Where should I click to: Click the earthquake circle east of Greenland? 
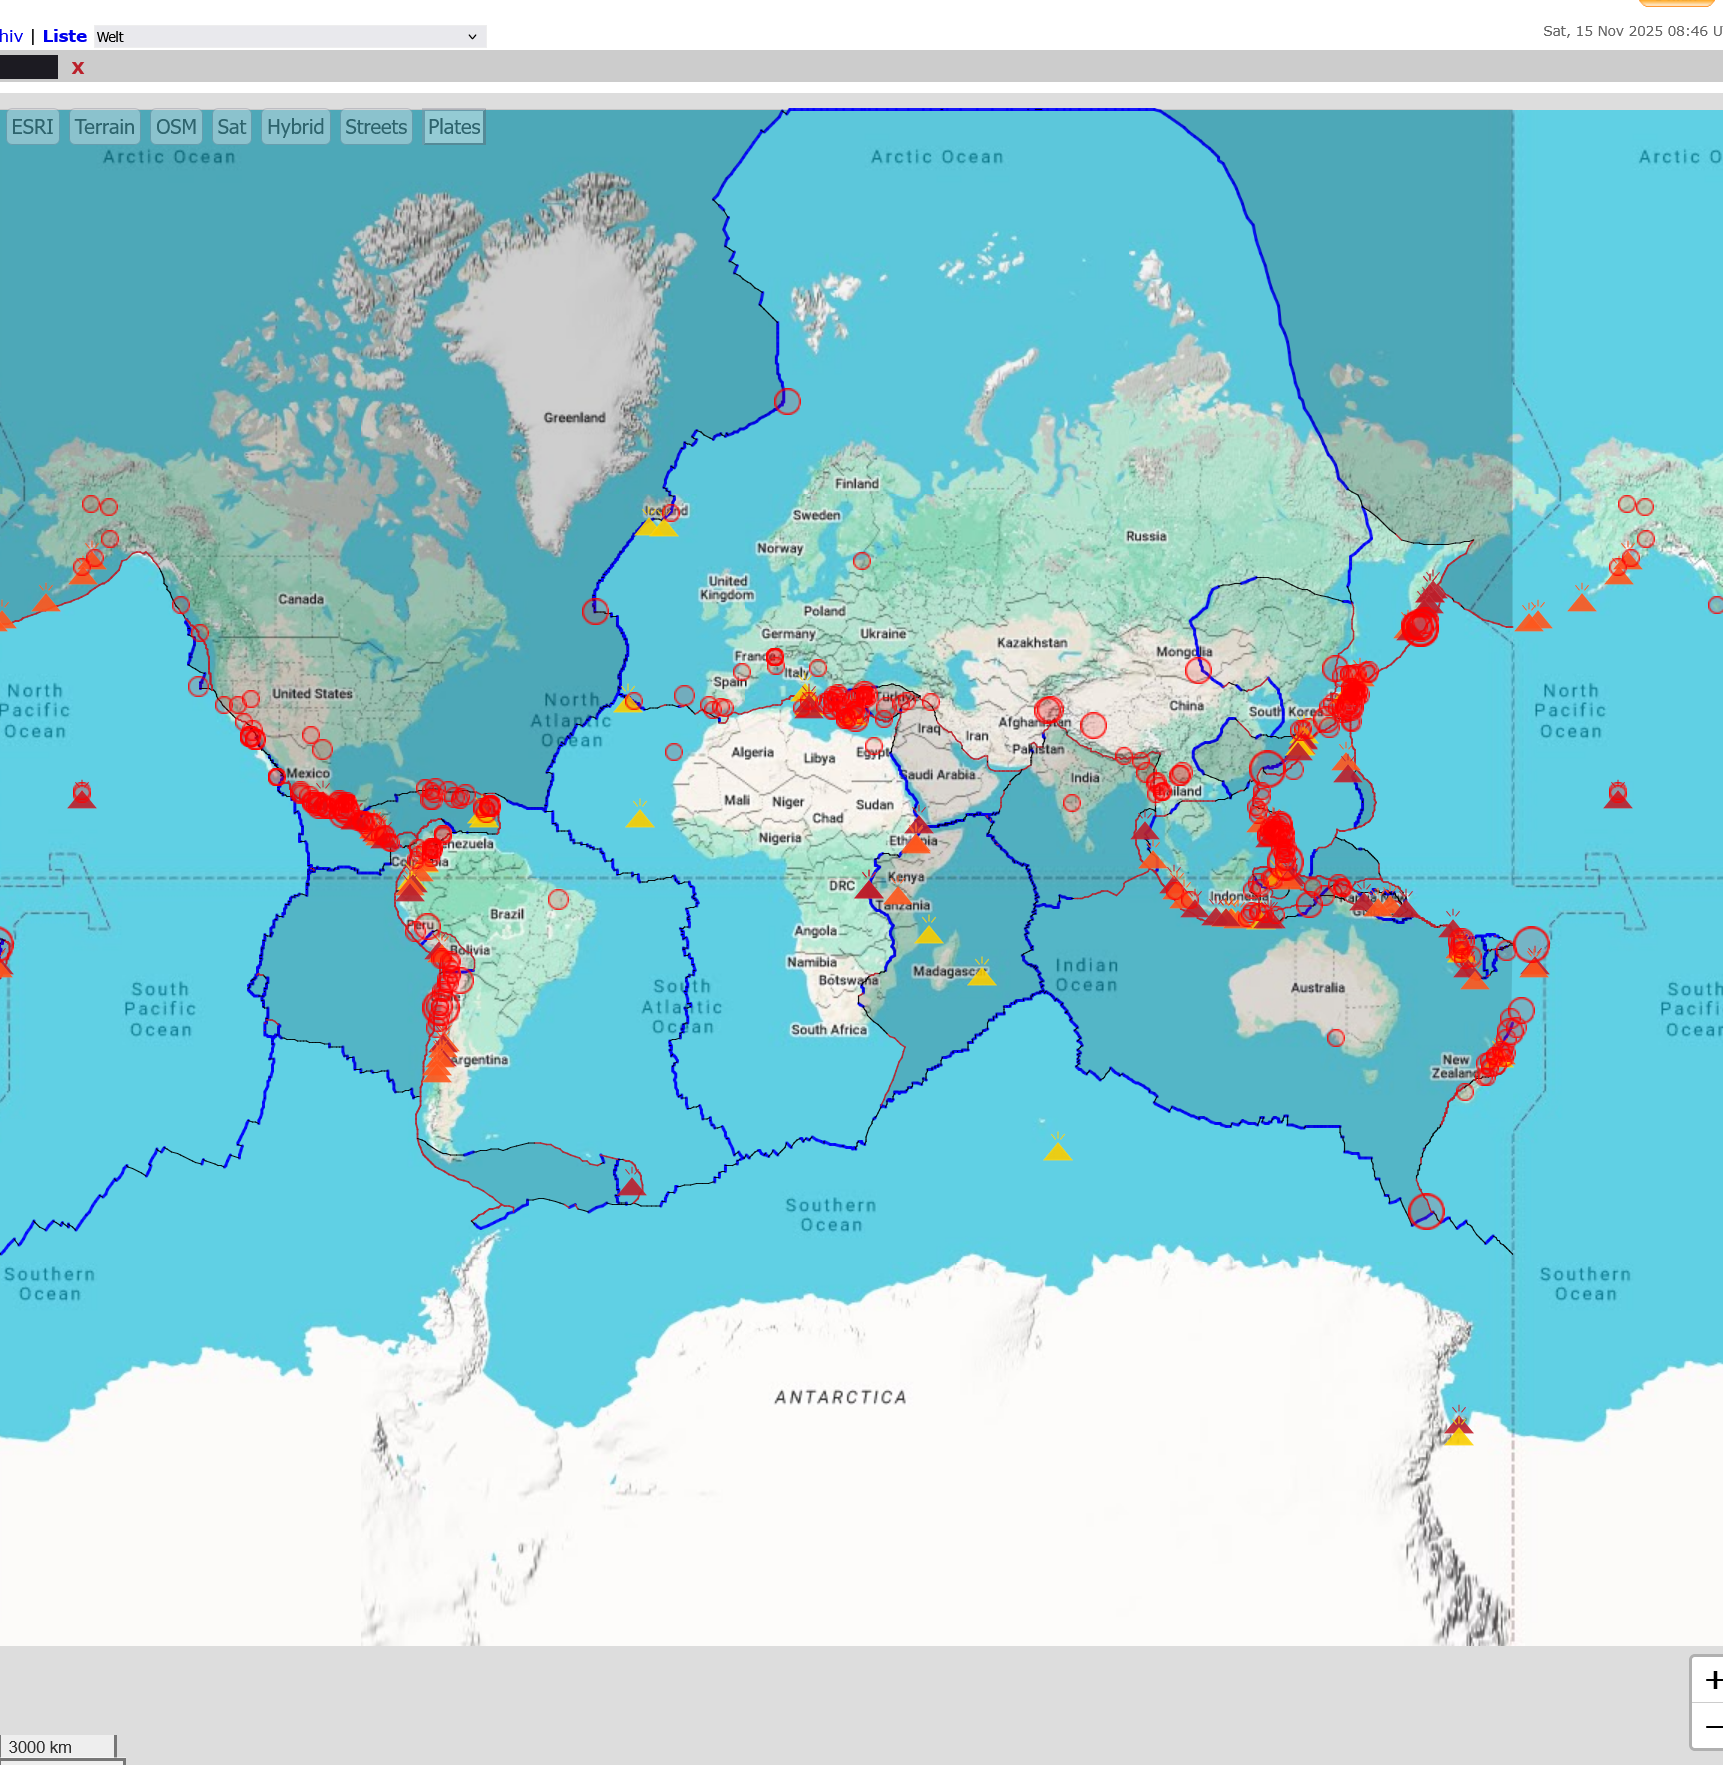click(x=787, y=401)
